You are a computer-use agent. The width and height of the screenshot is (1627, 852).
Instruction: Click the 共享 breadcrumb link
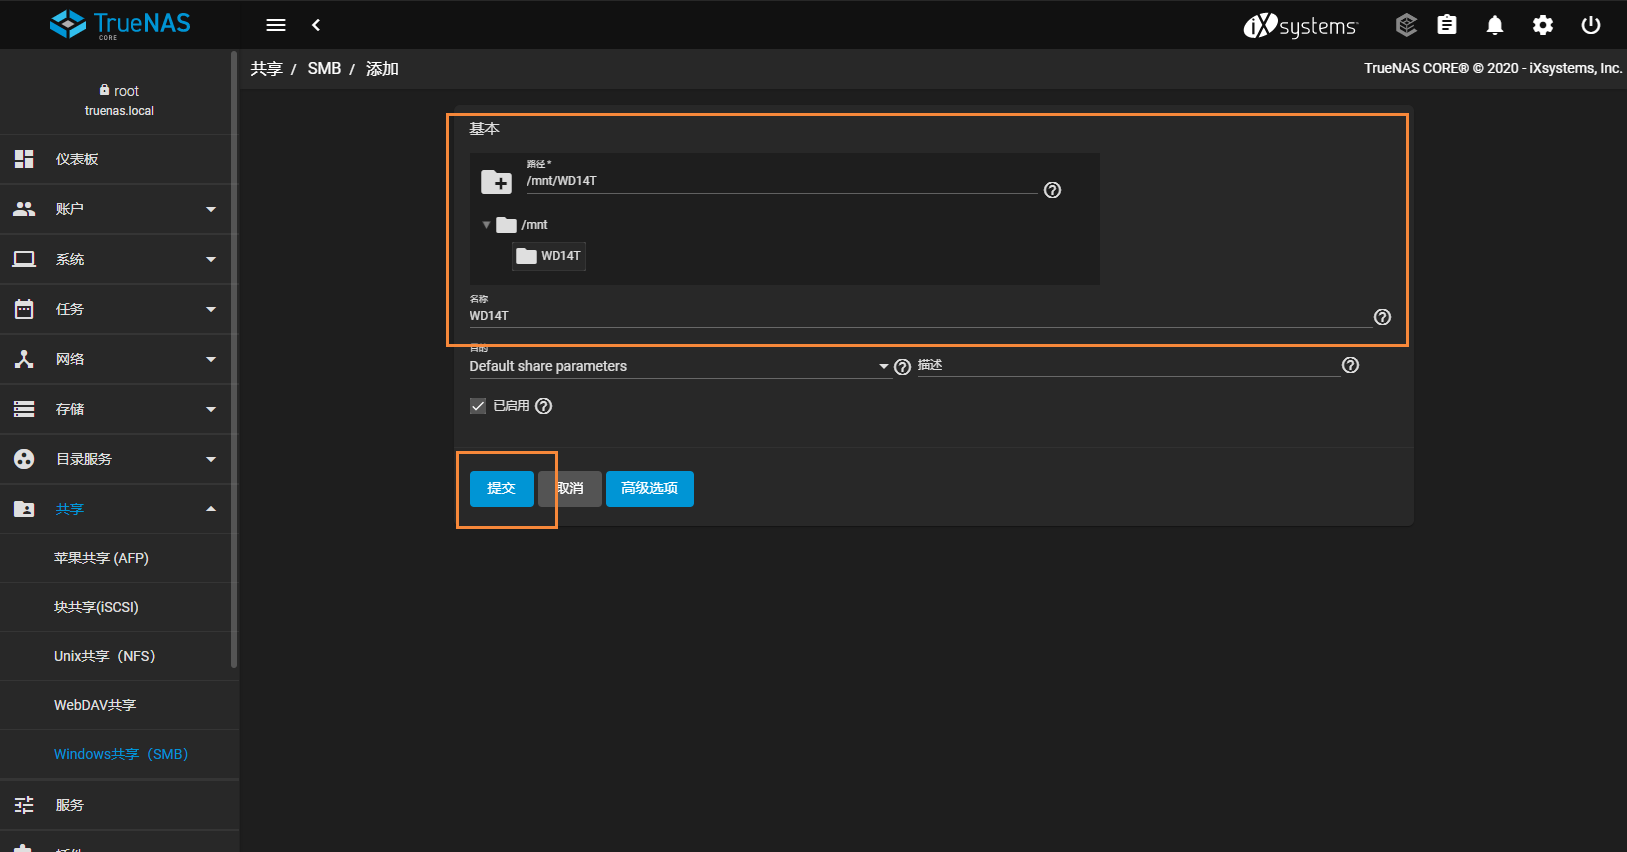tap(266, 69)
